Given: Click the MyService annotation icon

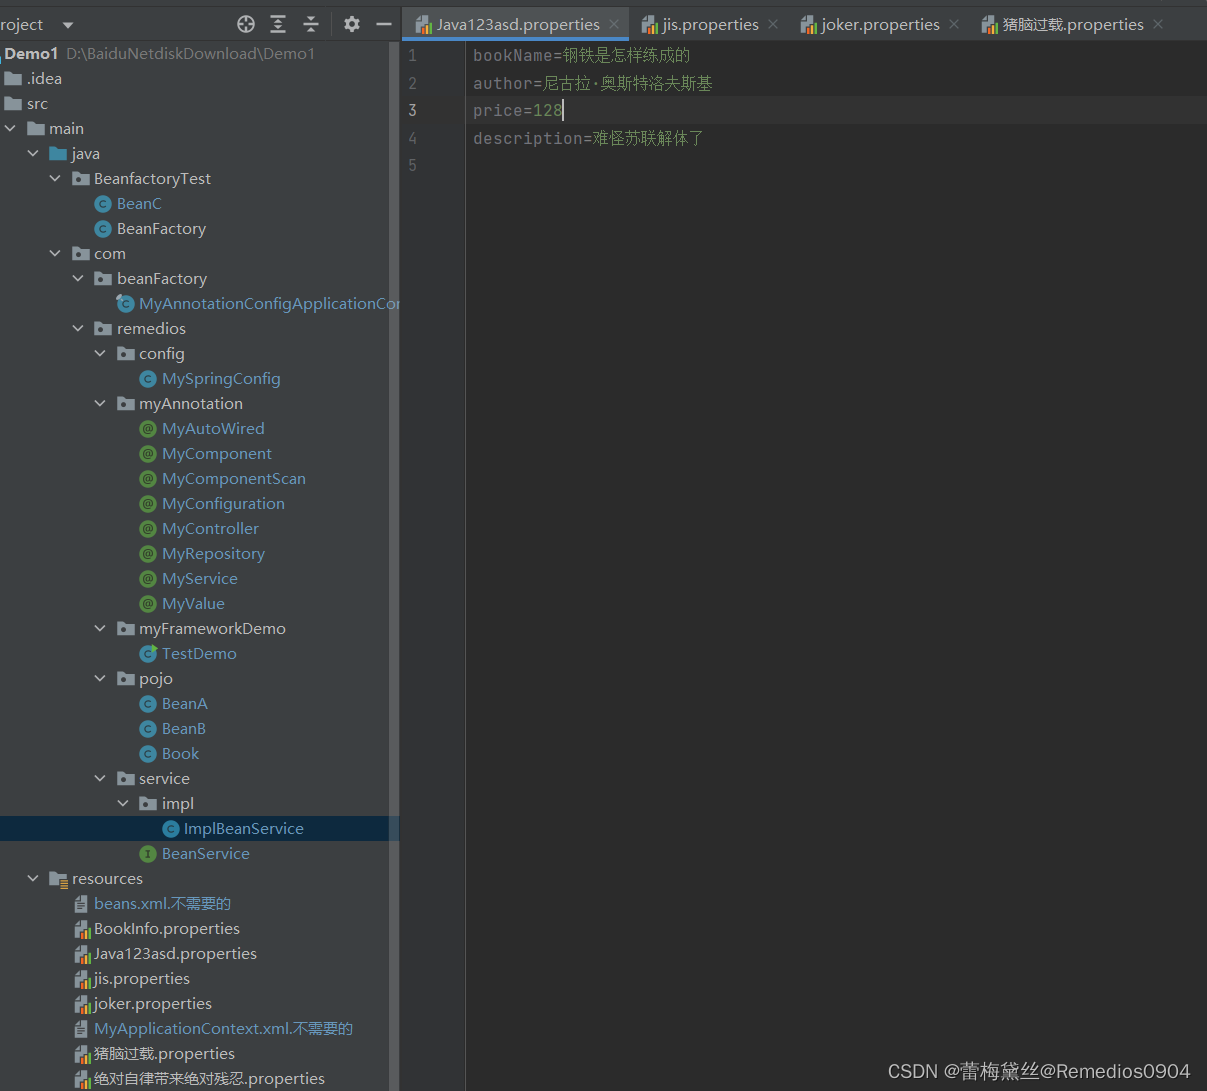Looking at the screenshot, I should [x=148, y=579].
